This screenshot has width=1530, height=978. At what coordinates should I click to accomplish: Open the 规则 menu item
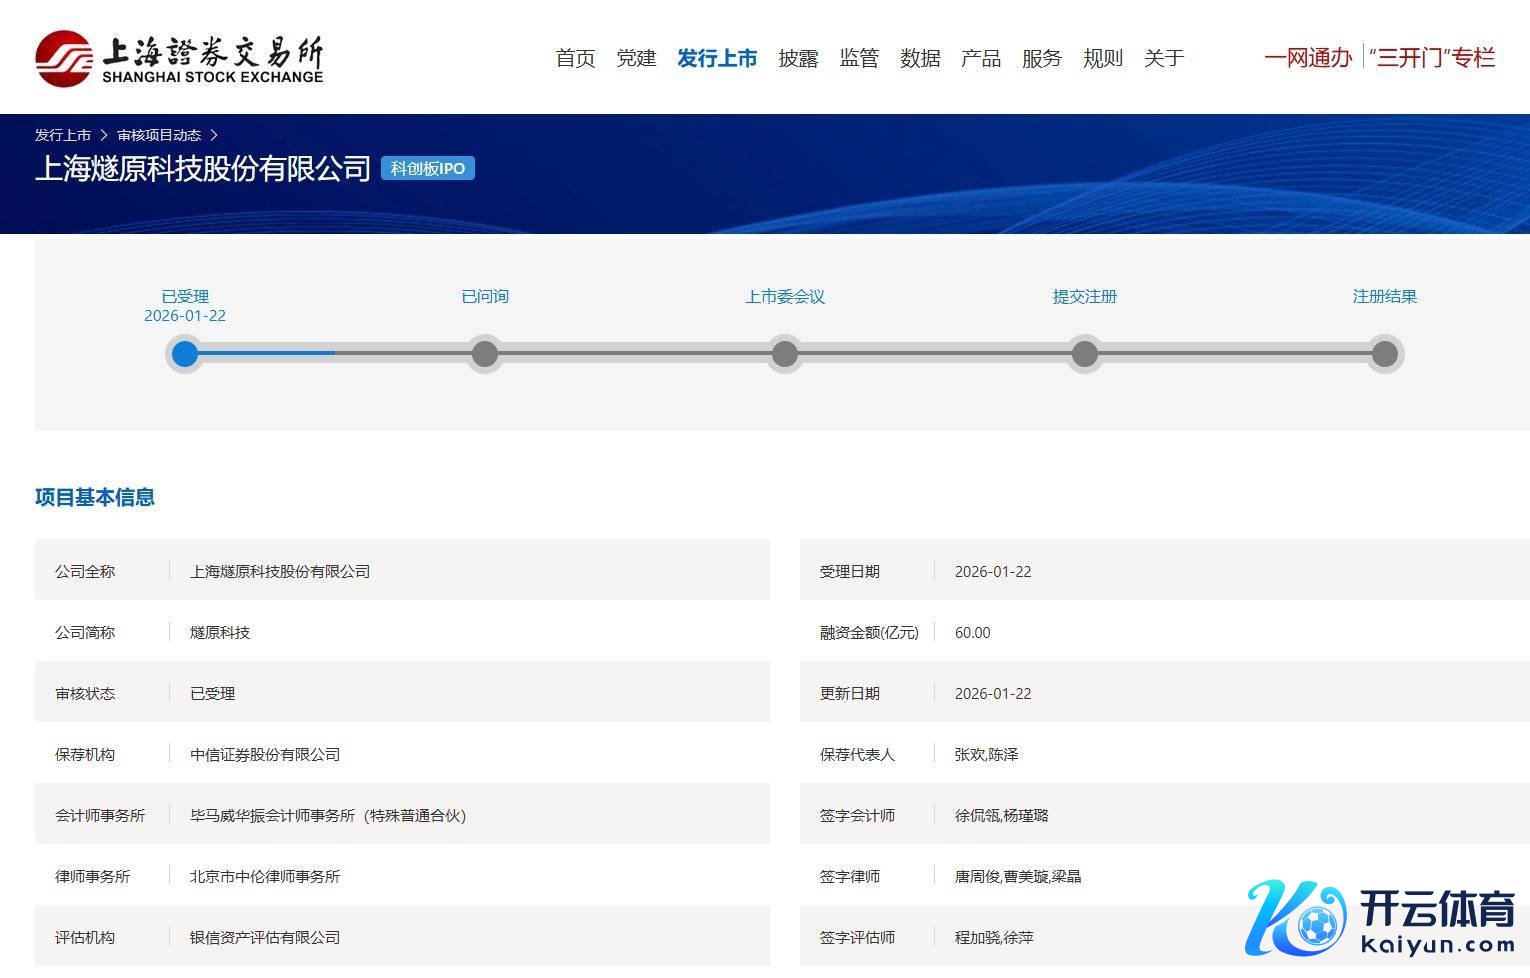pyautogui.click(x=1103, y=59)
